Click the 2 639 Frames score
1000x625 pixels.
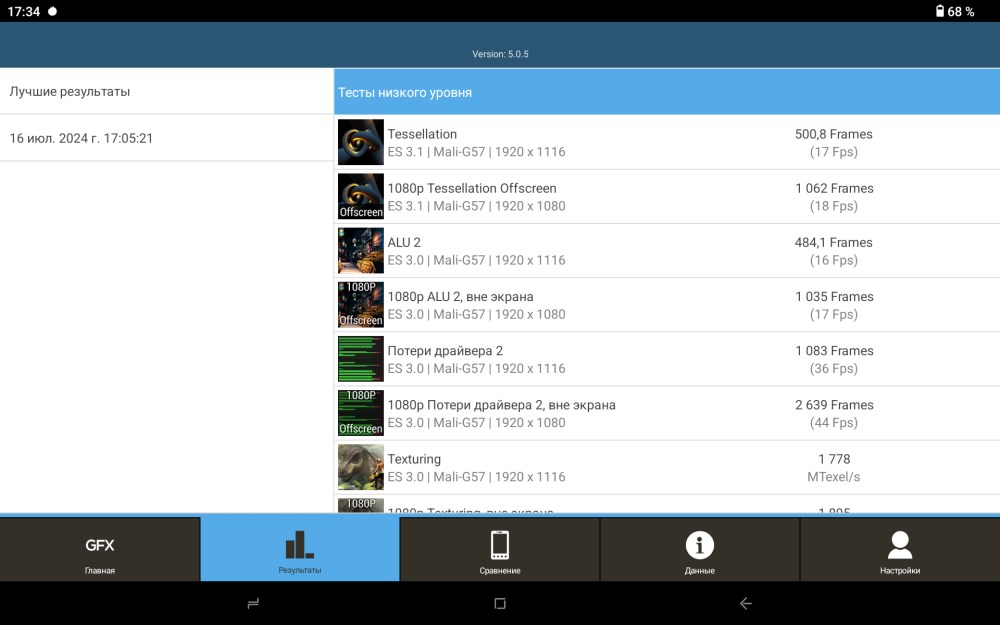point(834,405)
